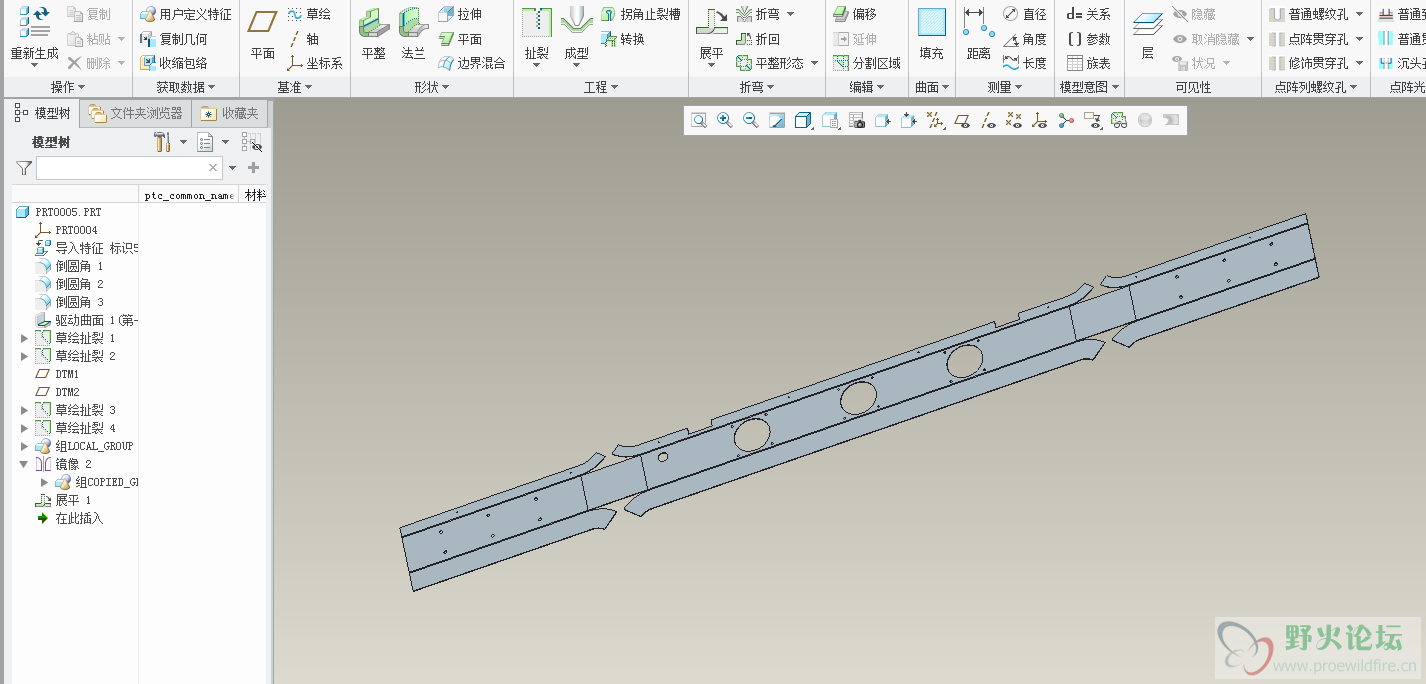Toggle datum axis display in graphics toolbar
This screenshot has height=684, width=1426.
988,120
